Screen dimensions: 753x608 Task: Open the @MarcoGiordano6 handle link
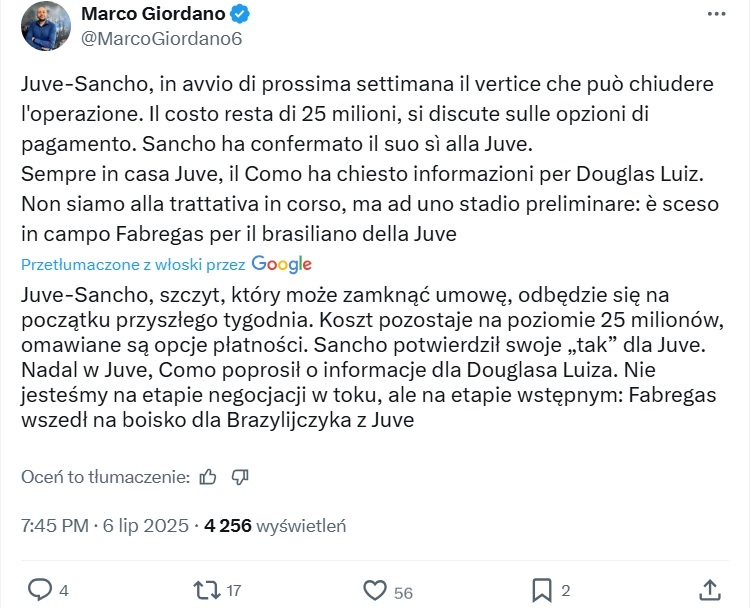161,39
